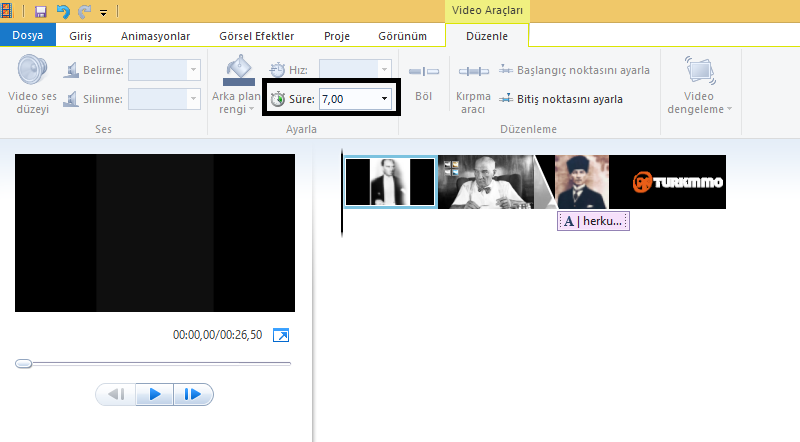Click Bitiş noktasını ayarla

click(561, 99)
